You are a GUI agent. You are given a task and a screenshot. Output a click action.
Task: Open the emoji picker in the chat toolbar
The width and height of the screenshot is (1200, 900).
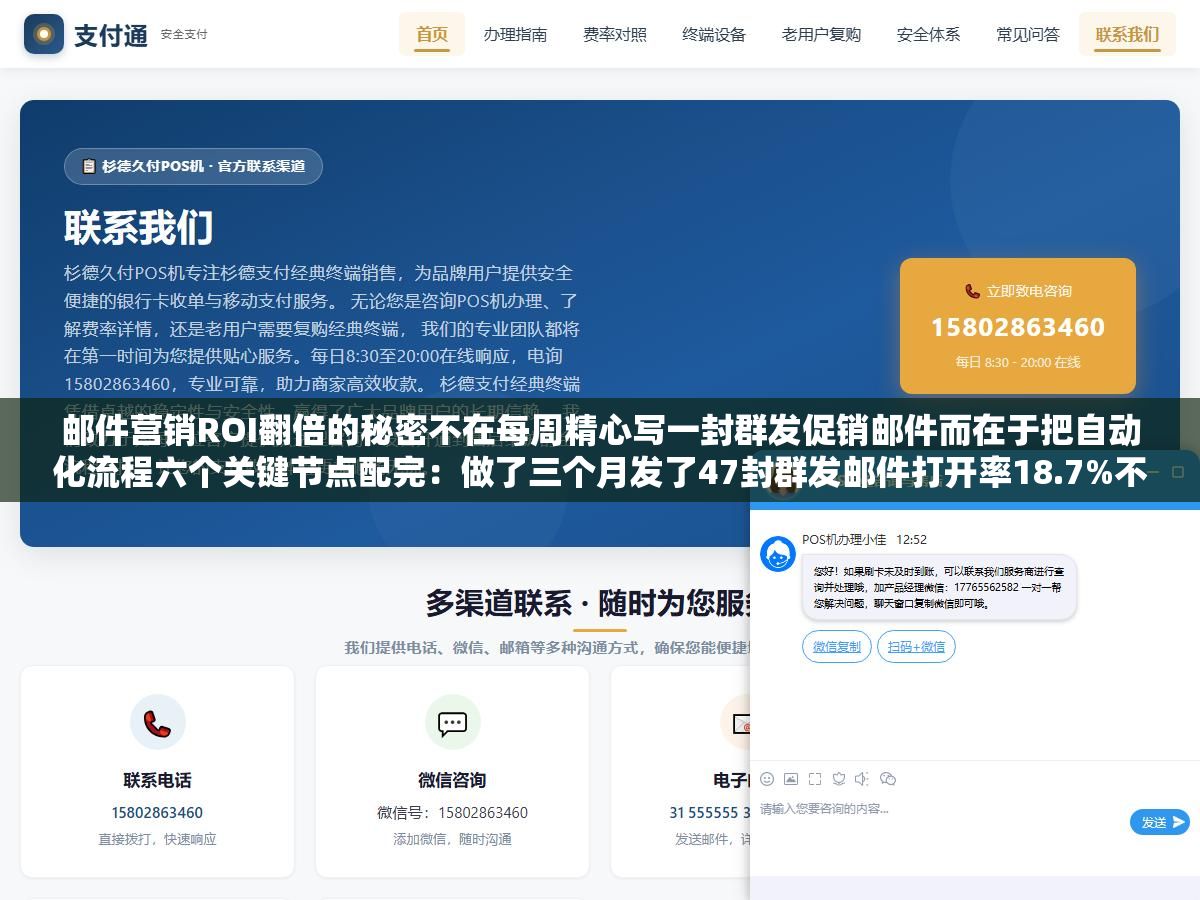(767, 779)
